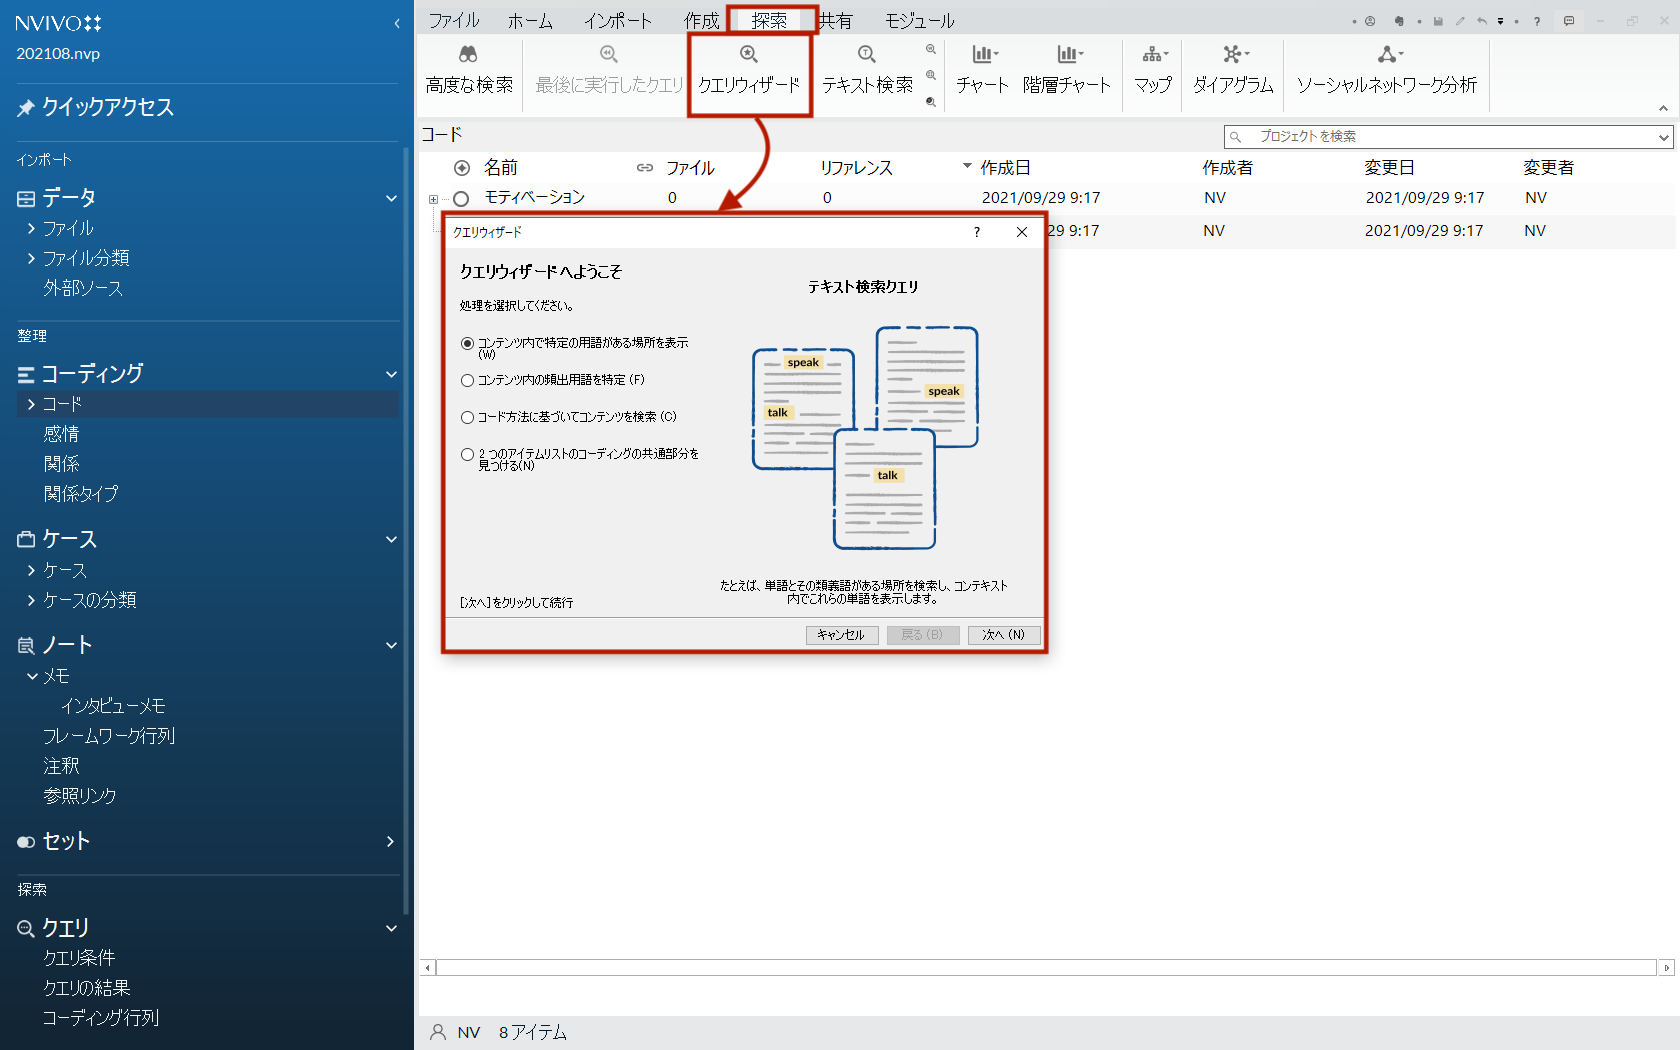Screen dimensions: 1680x1050
Task: Click the sidebar vertical scrollbar
Action: [405, 530]
